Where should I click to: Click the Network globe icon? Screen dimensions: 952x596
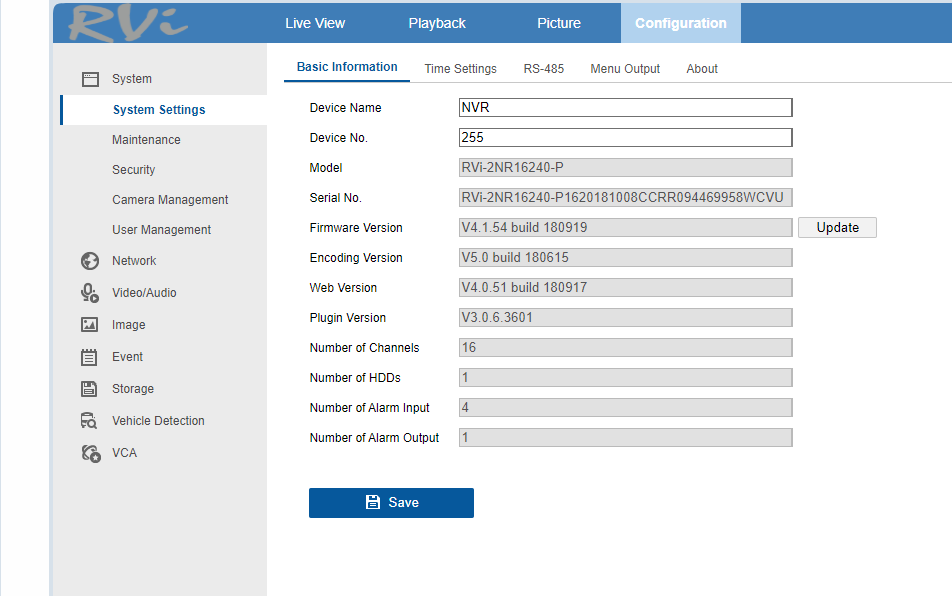[x=90, y=261]
